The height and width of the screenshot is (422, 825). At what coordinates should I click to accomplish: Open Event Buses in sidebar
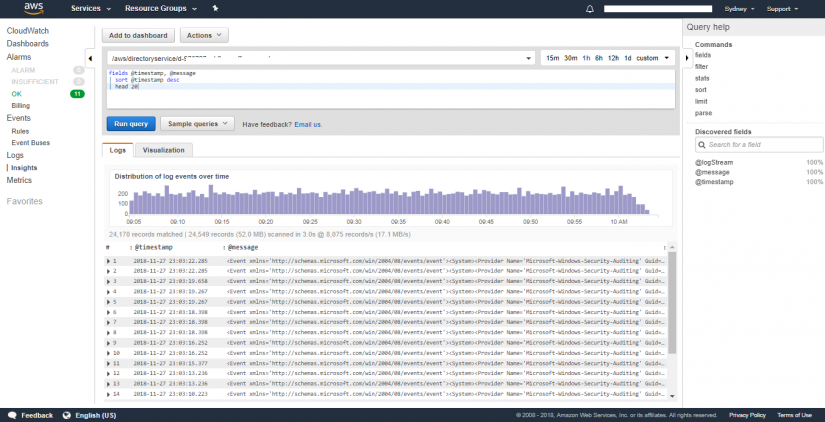tap(31, 143)
